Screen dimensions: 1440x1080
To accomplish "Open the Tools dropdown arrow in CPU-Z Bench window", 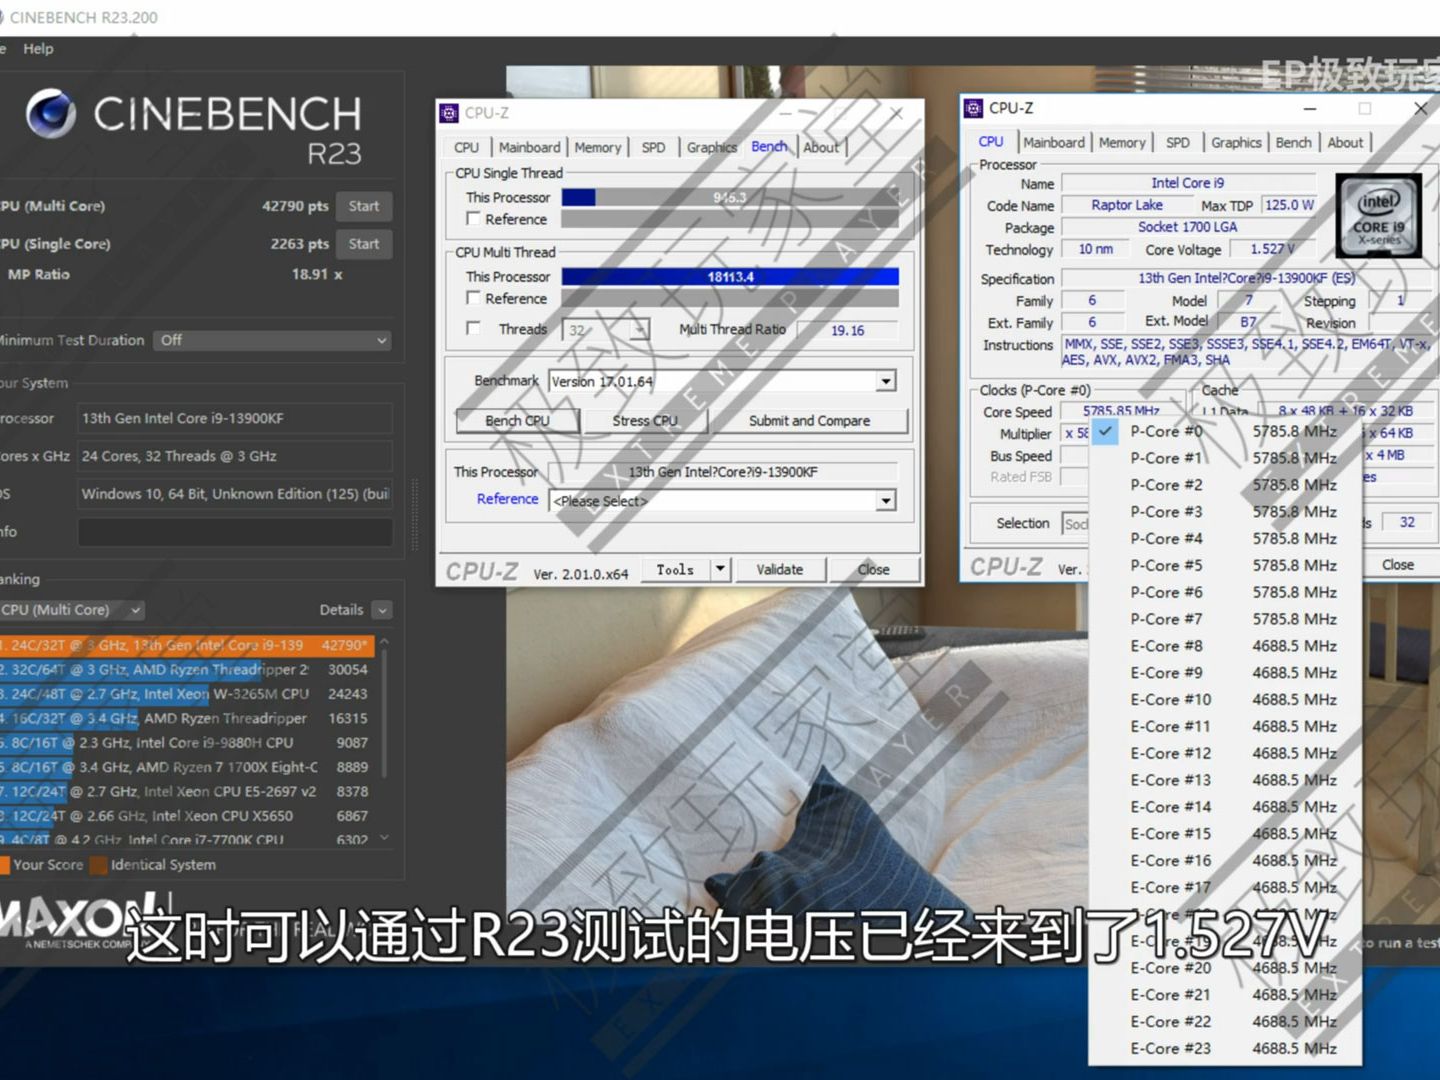I will [x=719, y=569].
